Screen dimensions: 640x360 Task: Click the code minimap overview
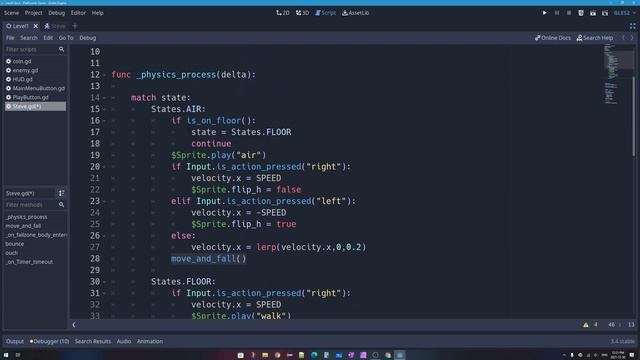pos(618,74)
